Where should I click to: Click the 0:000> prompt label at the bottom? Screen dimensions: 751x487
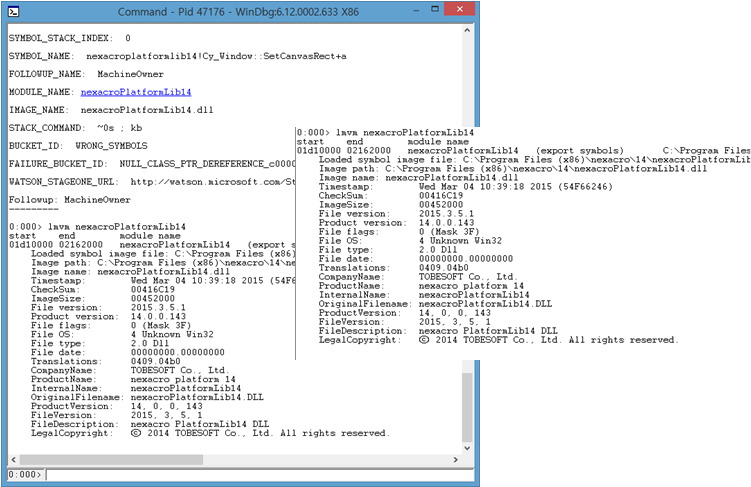tap(25, 475)
